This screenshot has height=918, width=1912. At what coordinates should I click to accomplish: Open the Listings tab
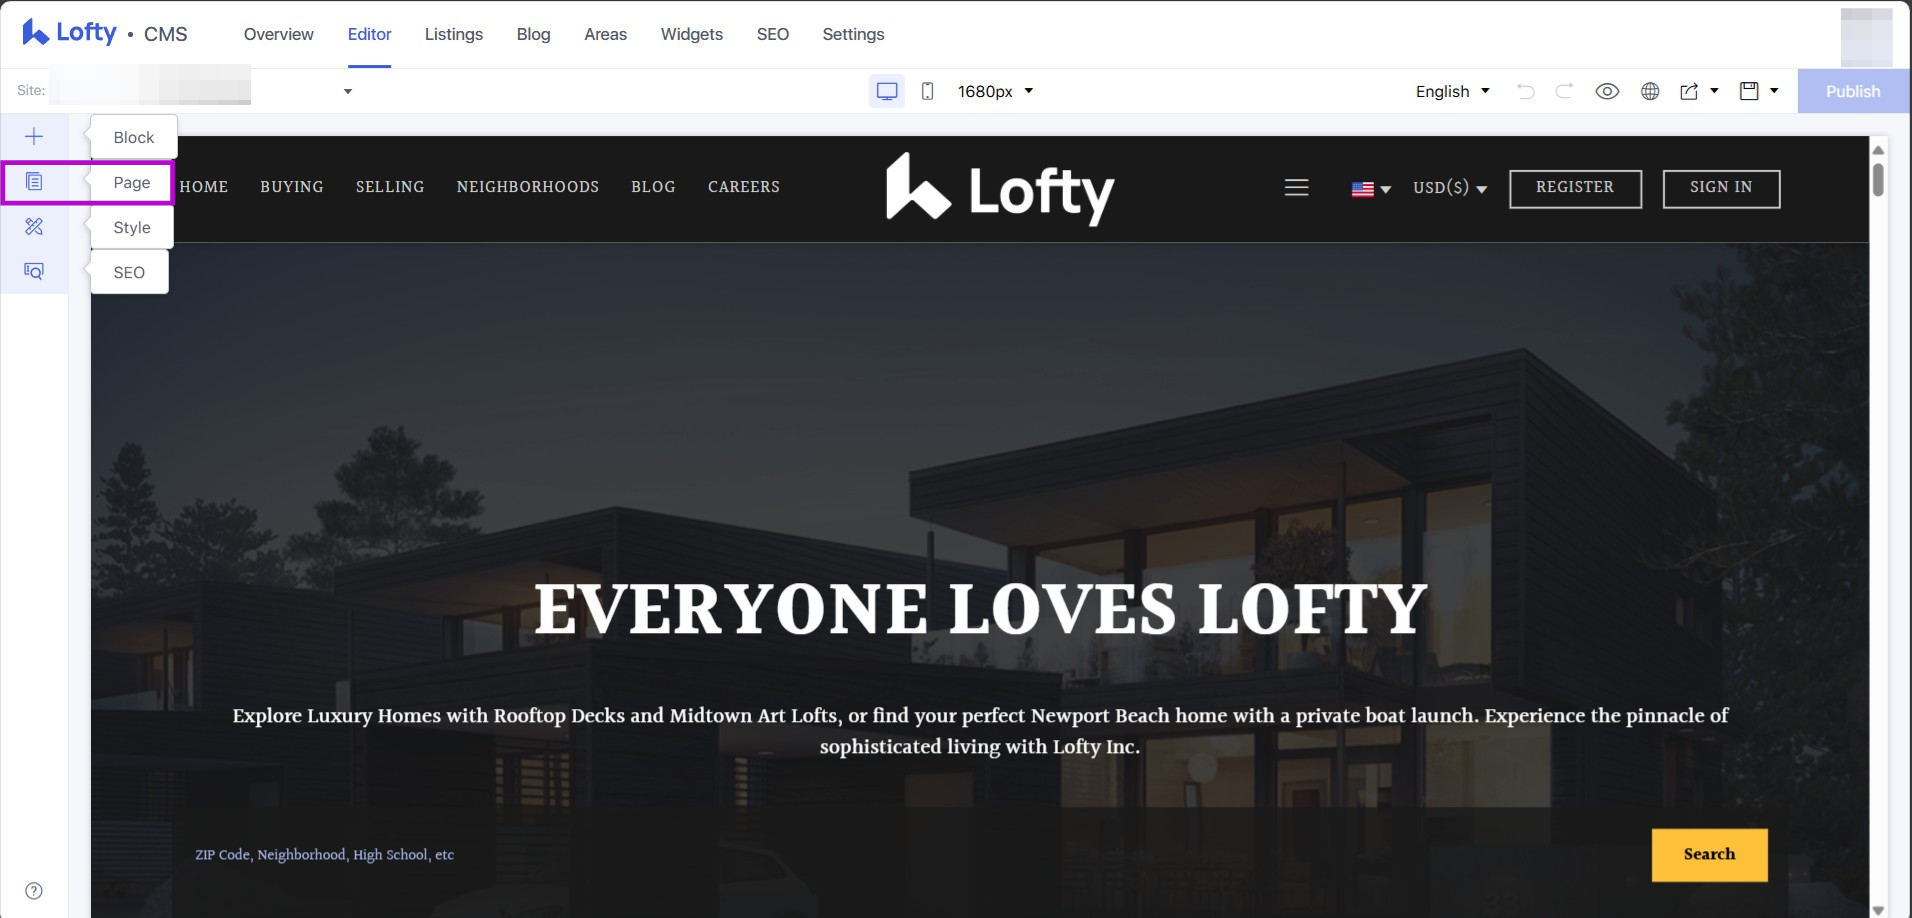pyautogui.click(x=453, y=34)
